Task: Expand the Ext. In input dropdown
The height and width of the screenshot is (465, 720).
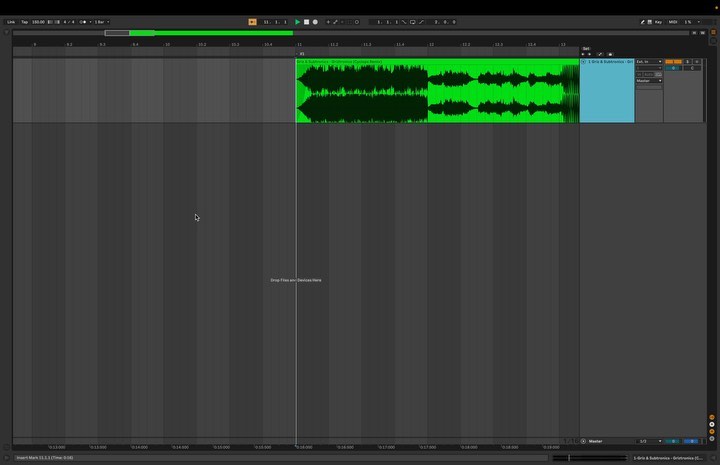Action: [x=649, y=62]
